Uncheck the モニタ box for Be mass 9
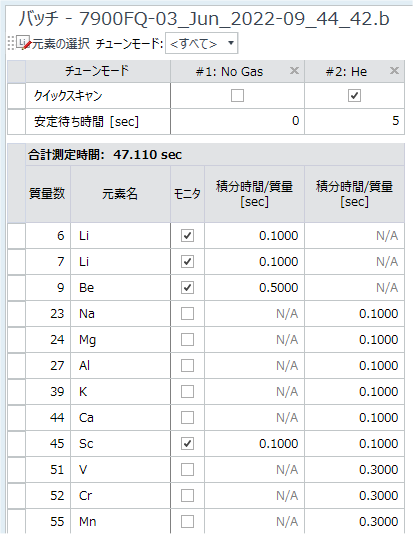 click(187, 288)
